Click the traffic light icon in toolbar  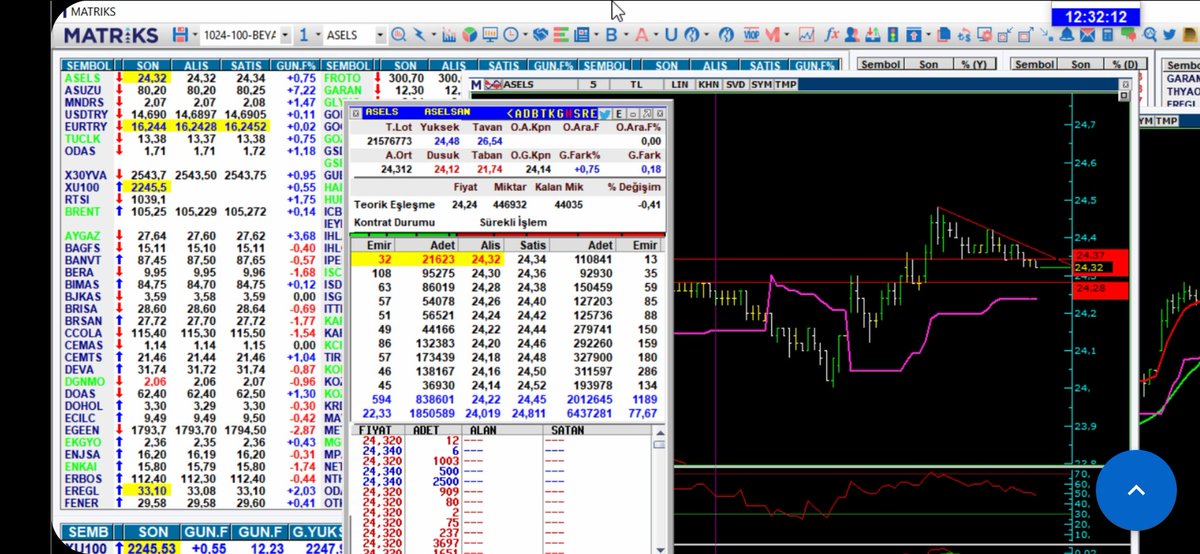[x=892, y=35]
